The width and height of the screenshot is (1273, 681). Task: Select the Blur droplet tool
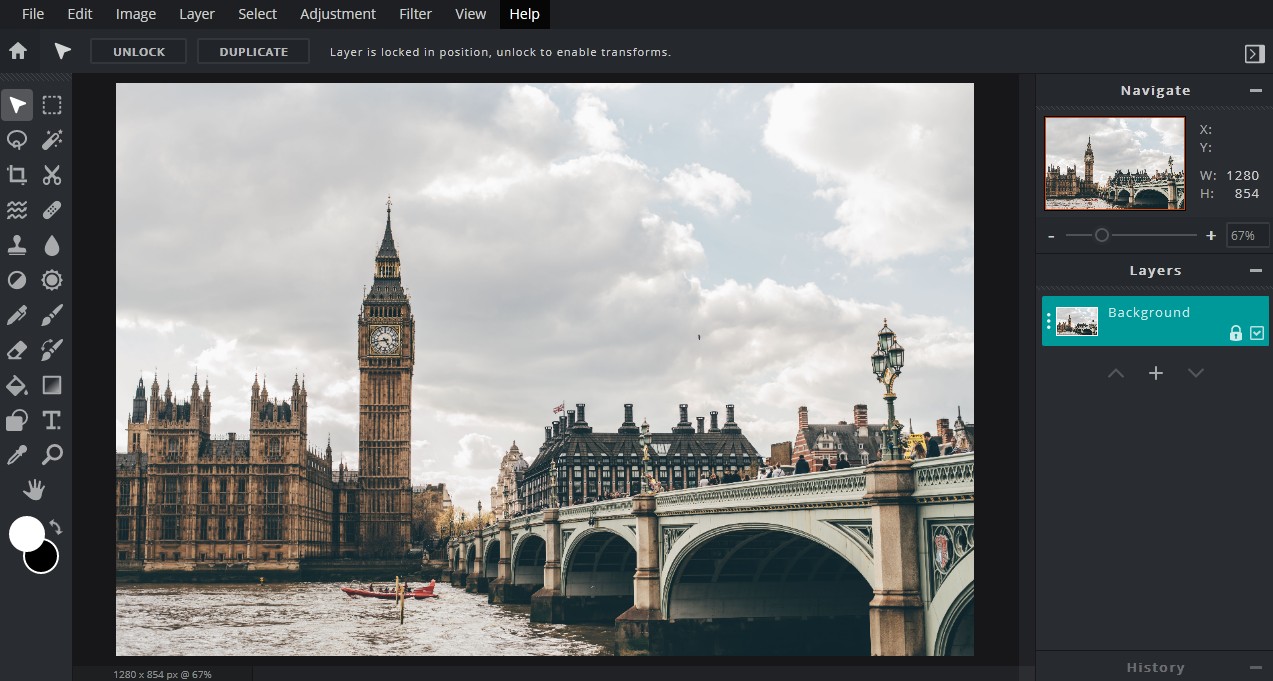coord(52,245)
